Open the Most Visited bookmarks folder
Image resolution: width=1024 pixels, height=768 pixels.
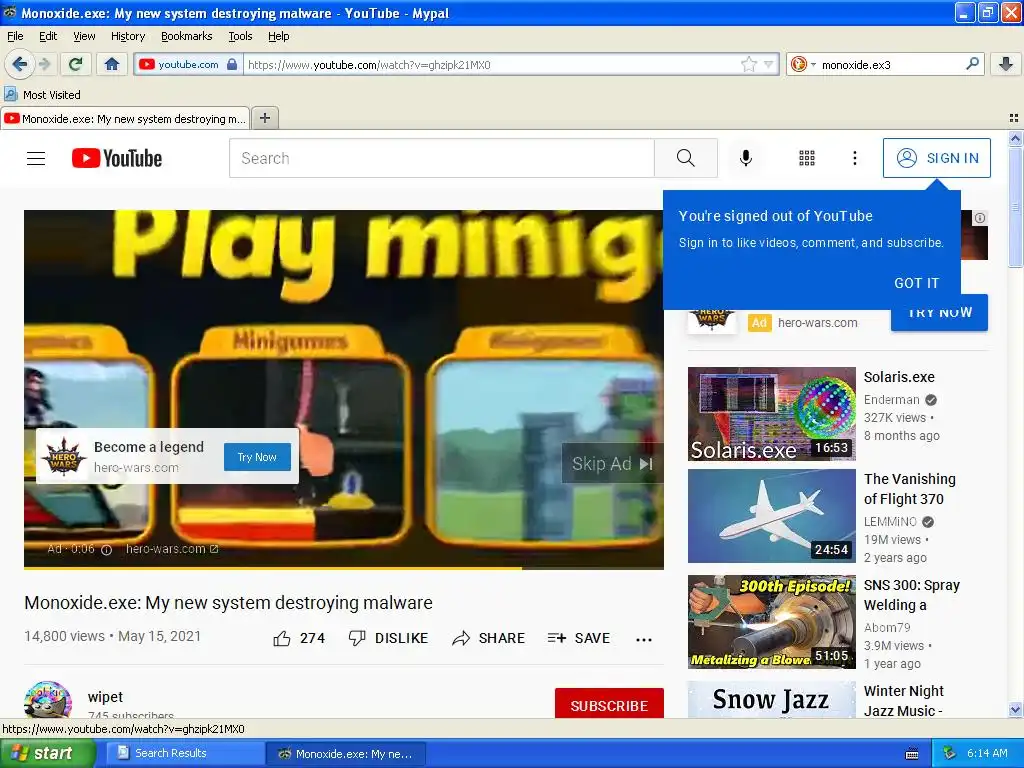42,95
